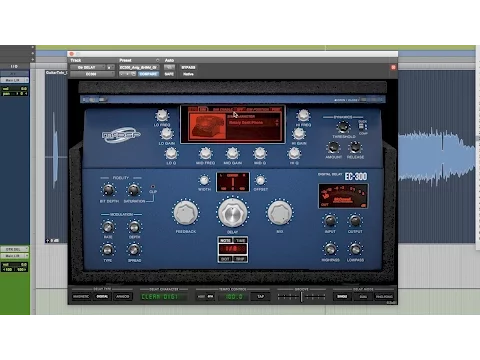Enable the DOT note modifier
Viewport: 480px width, 360px height.
tap(225, 259)
